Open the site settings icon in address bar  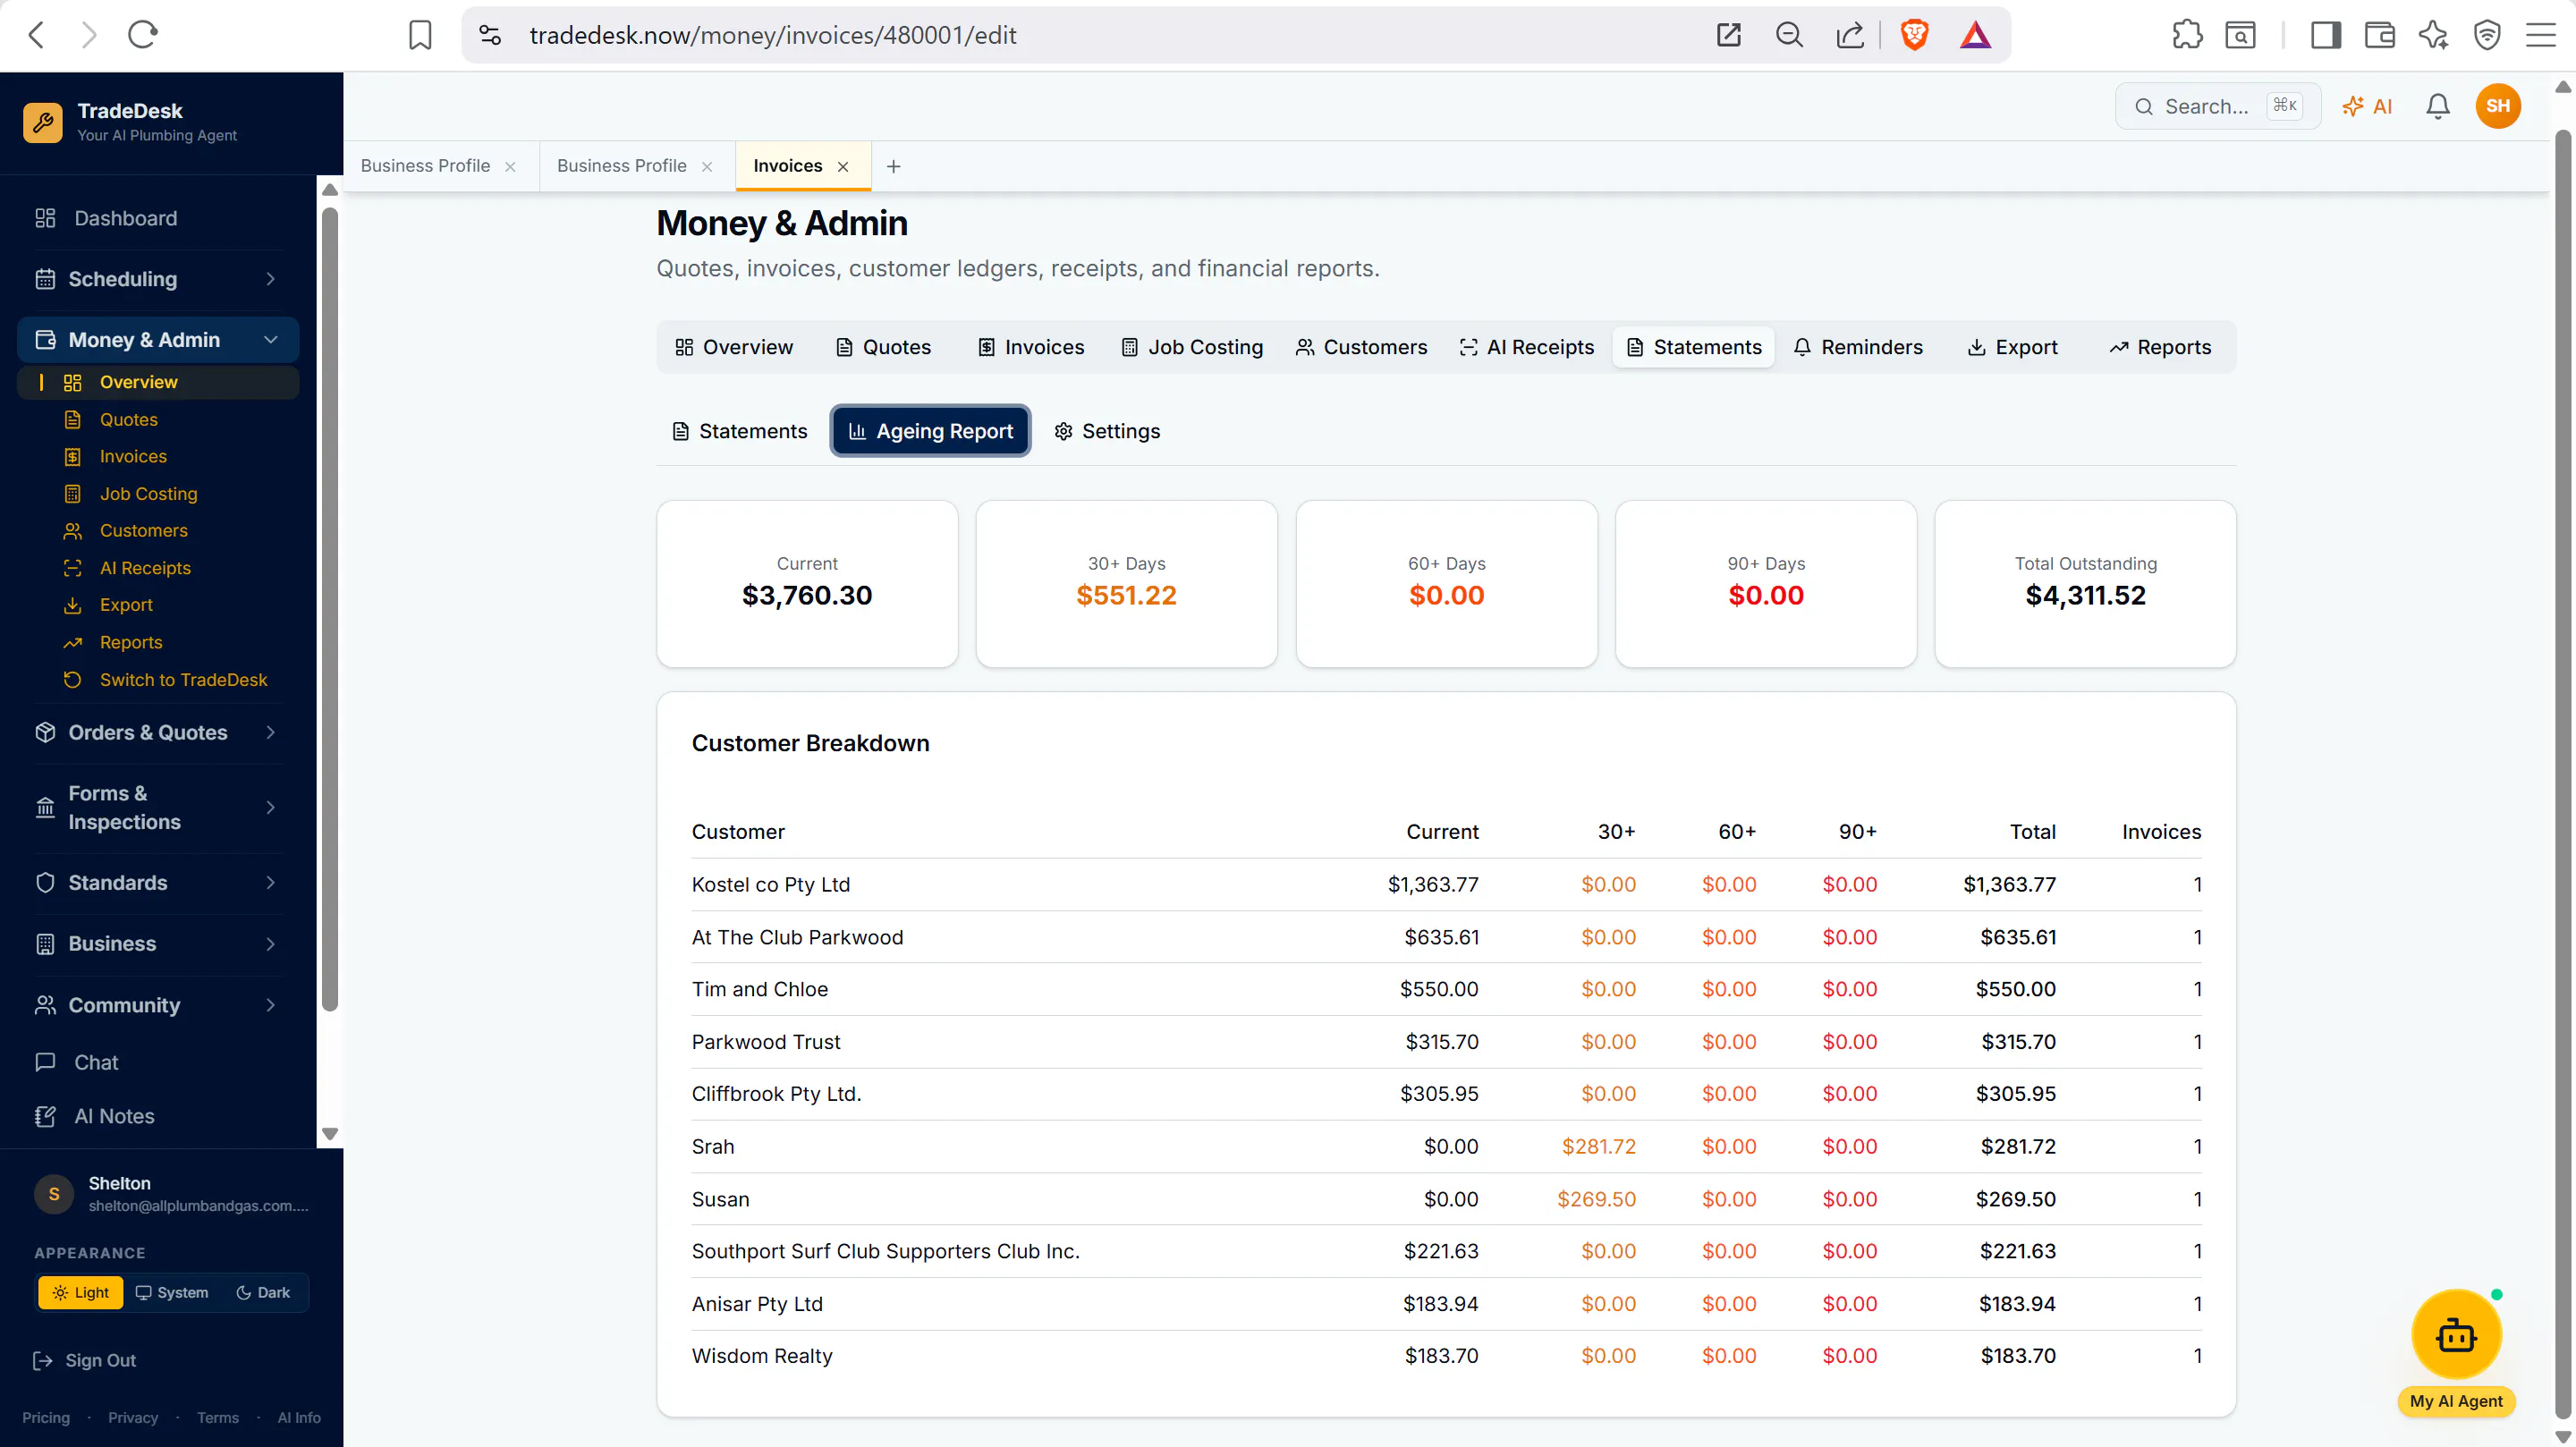pos(490,35)
